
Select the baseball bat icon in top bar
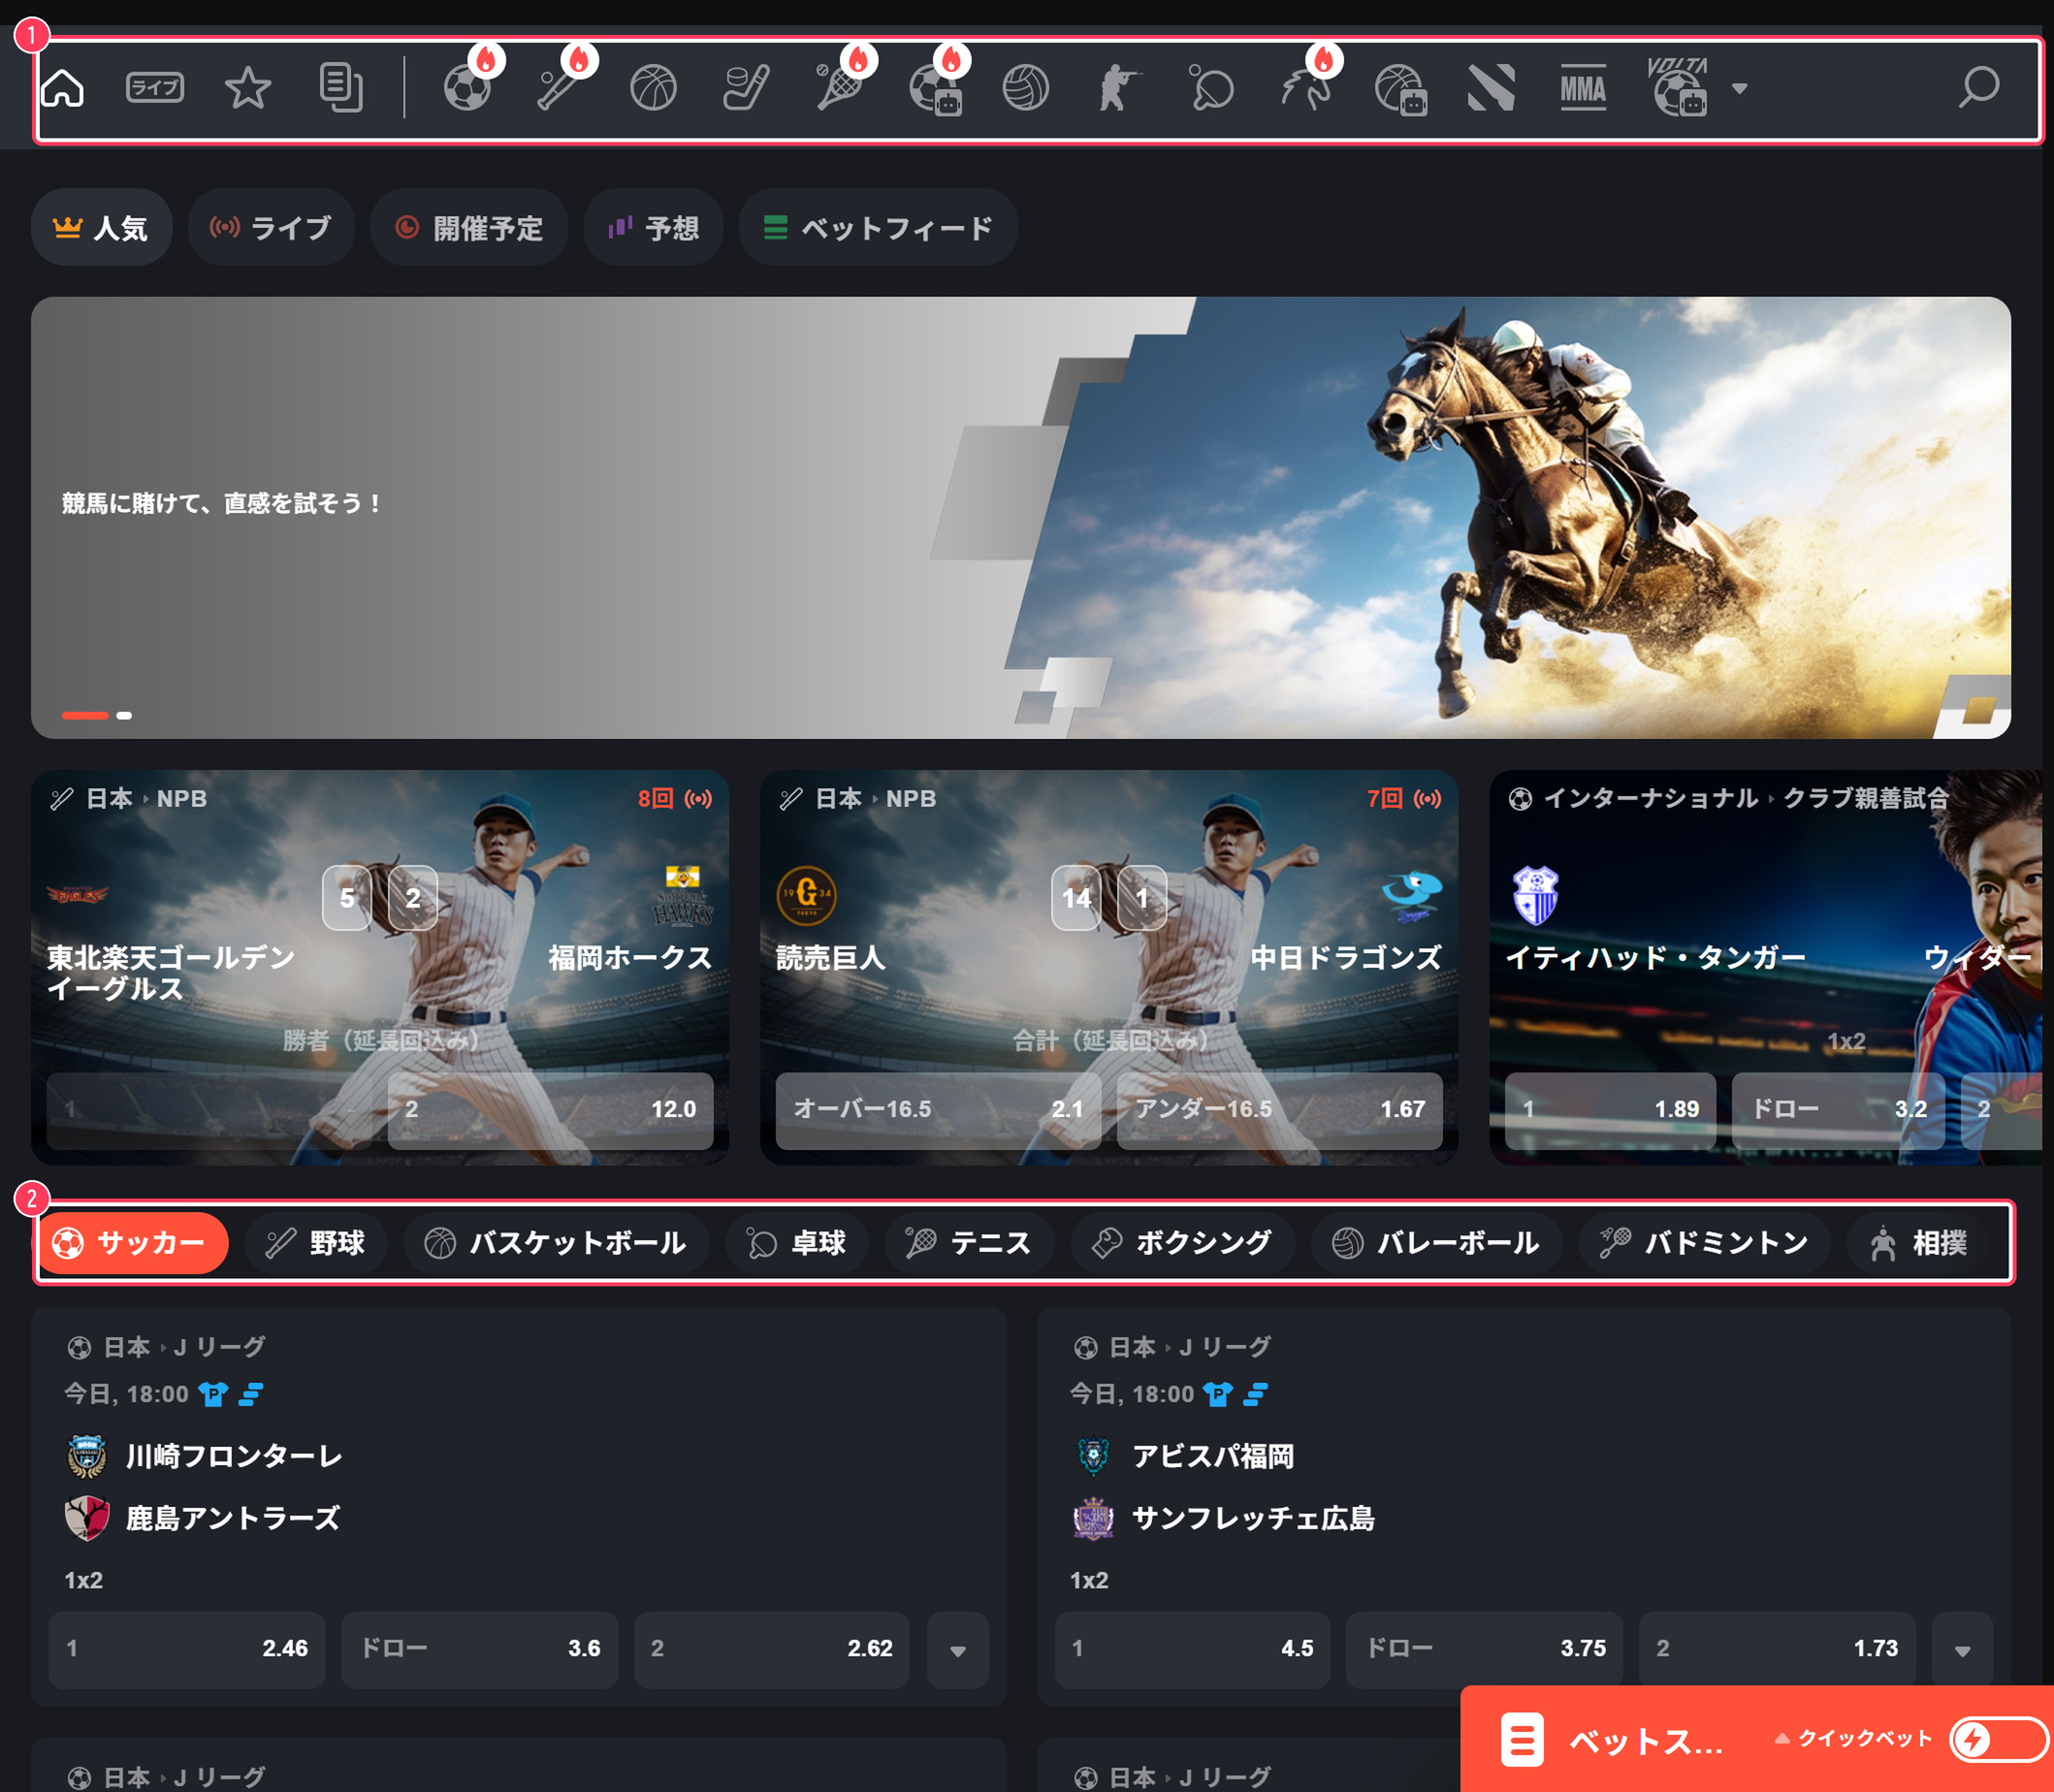coord(560,88)
